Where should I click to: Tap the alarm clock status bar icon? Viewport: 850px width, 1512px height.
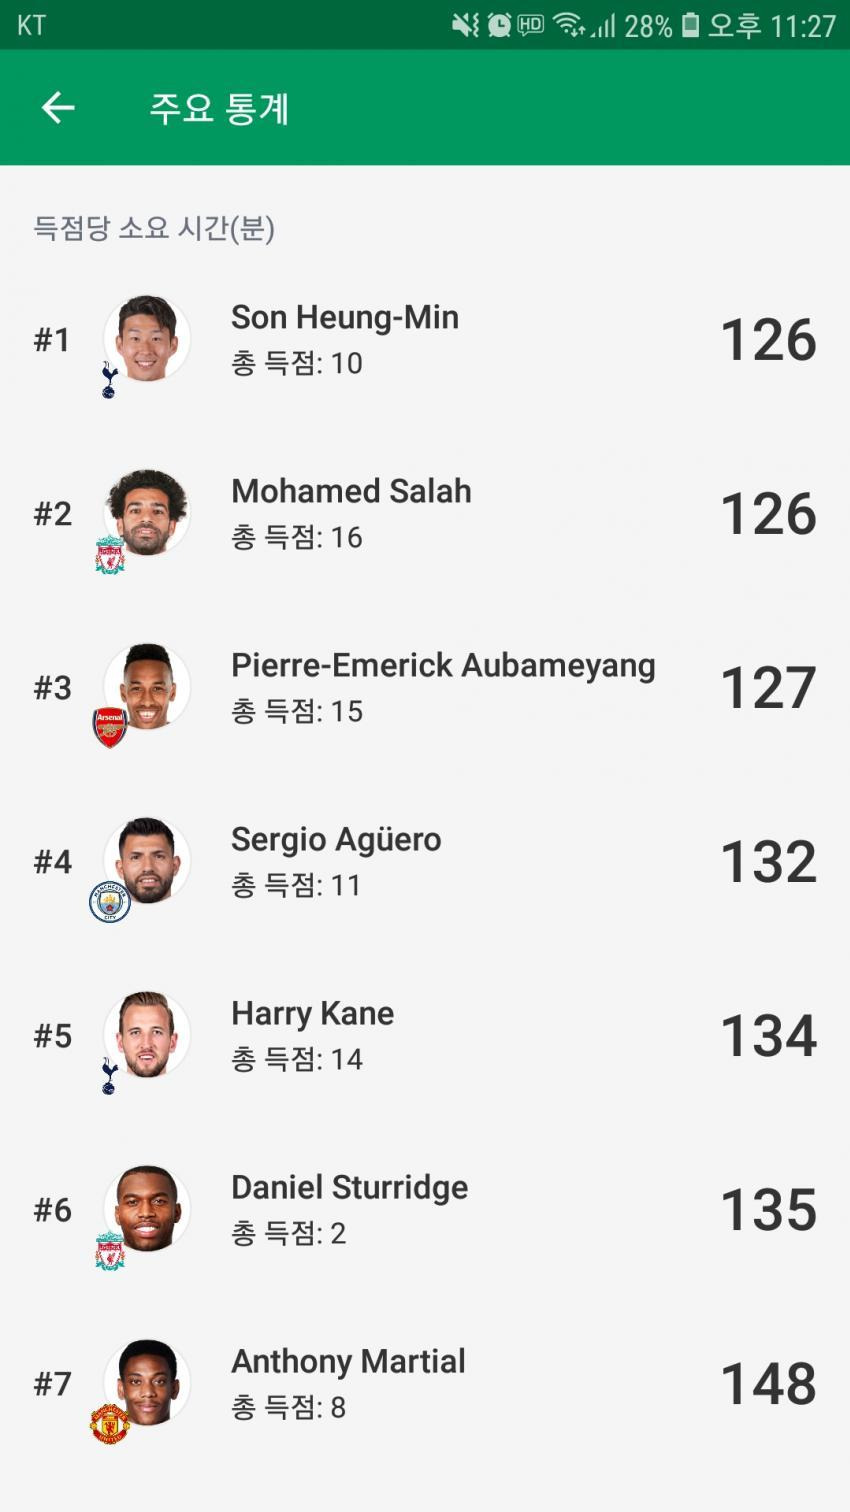click(x=499, y=25)
